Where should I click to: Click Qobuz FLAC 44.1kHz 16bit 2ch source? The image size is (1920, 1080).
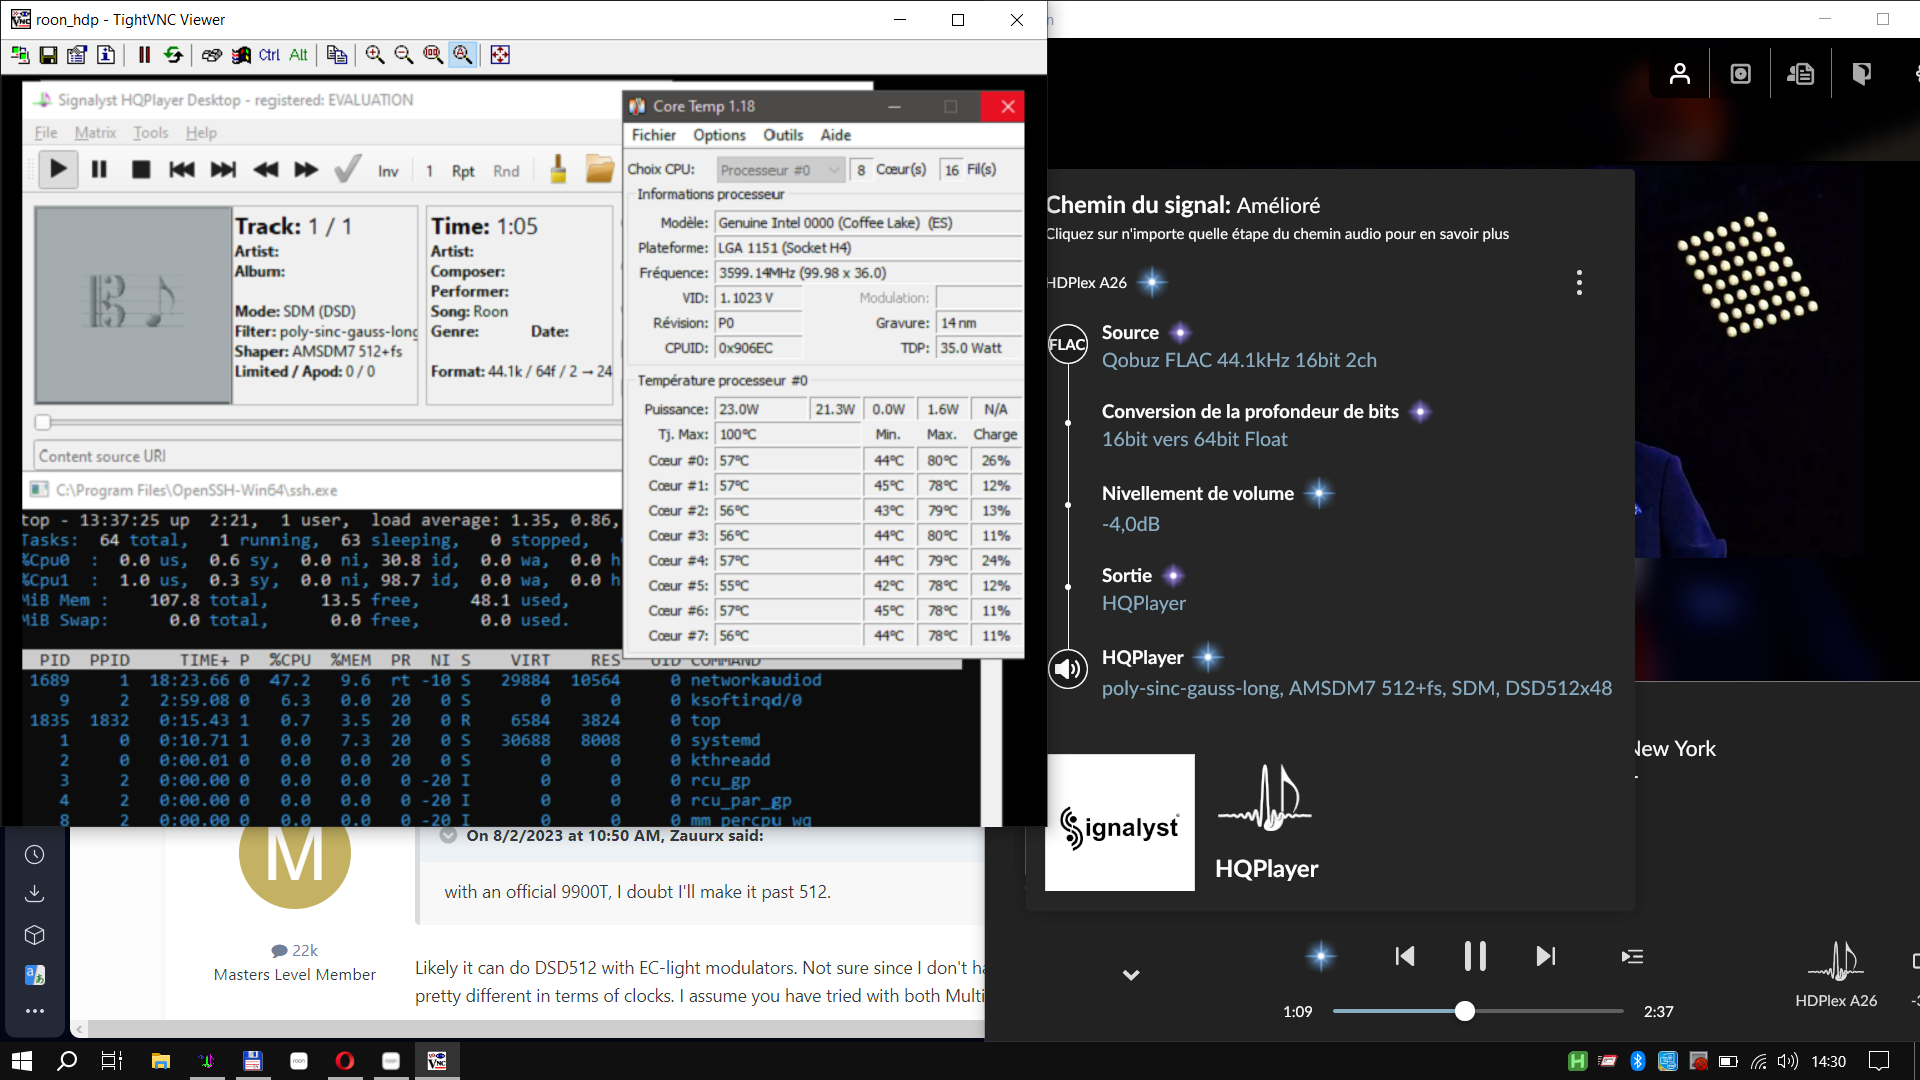click(x=1239, y=360)
